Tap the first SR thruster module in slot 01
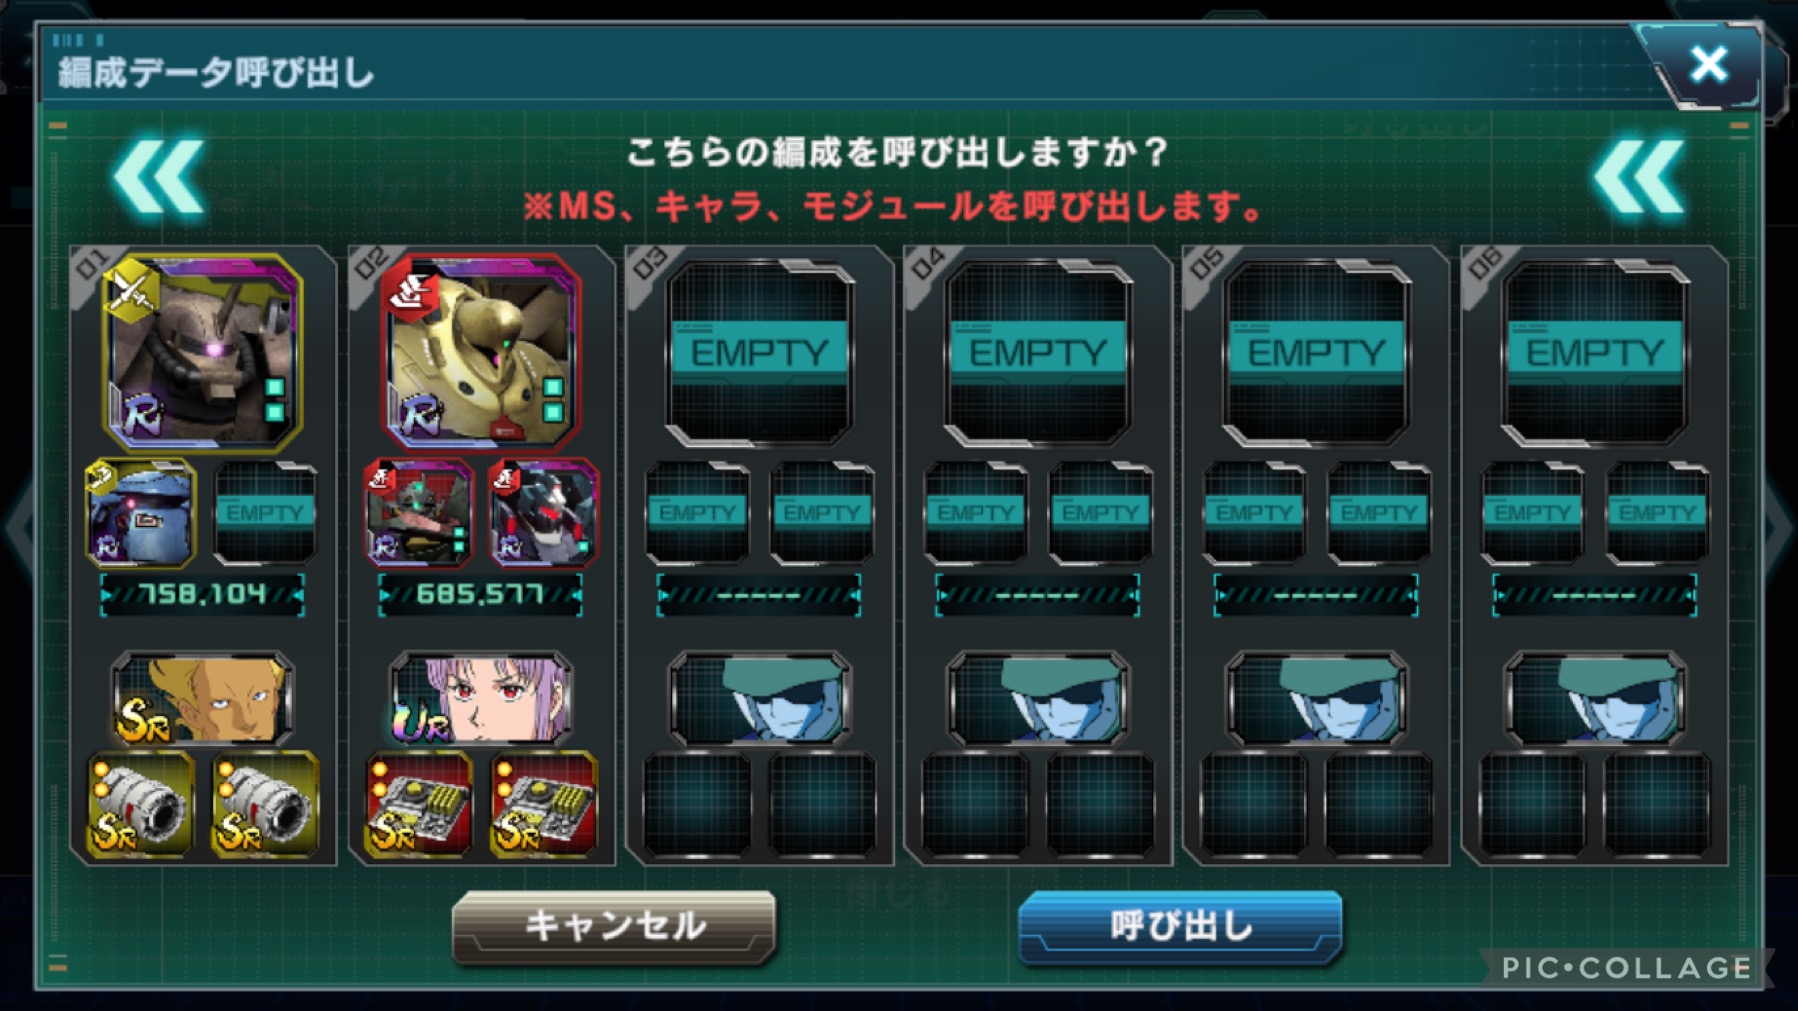Screen dimensions: 1798x1011 [x=141, y=804]
